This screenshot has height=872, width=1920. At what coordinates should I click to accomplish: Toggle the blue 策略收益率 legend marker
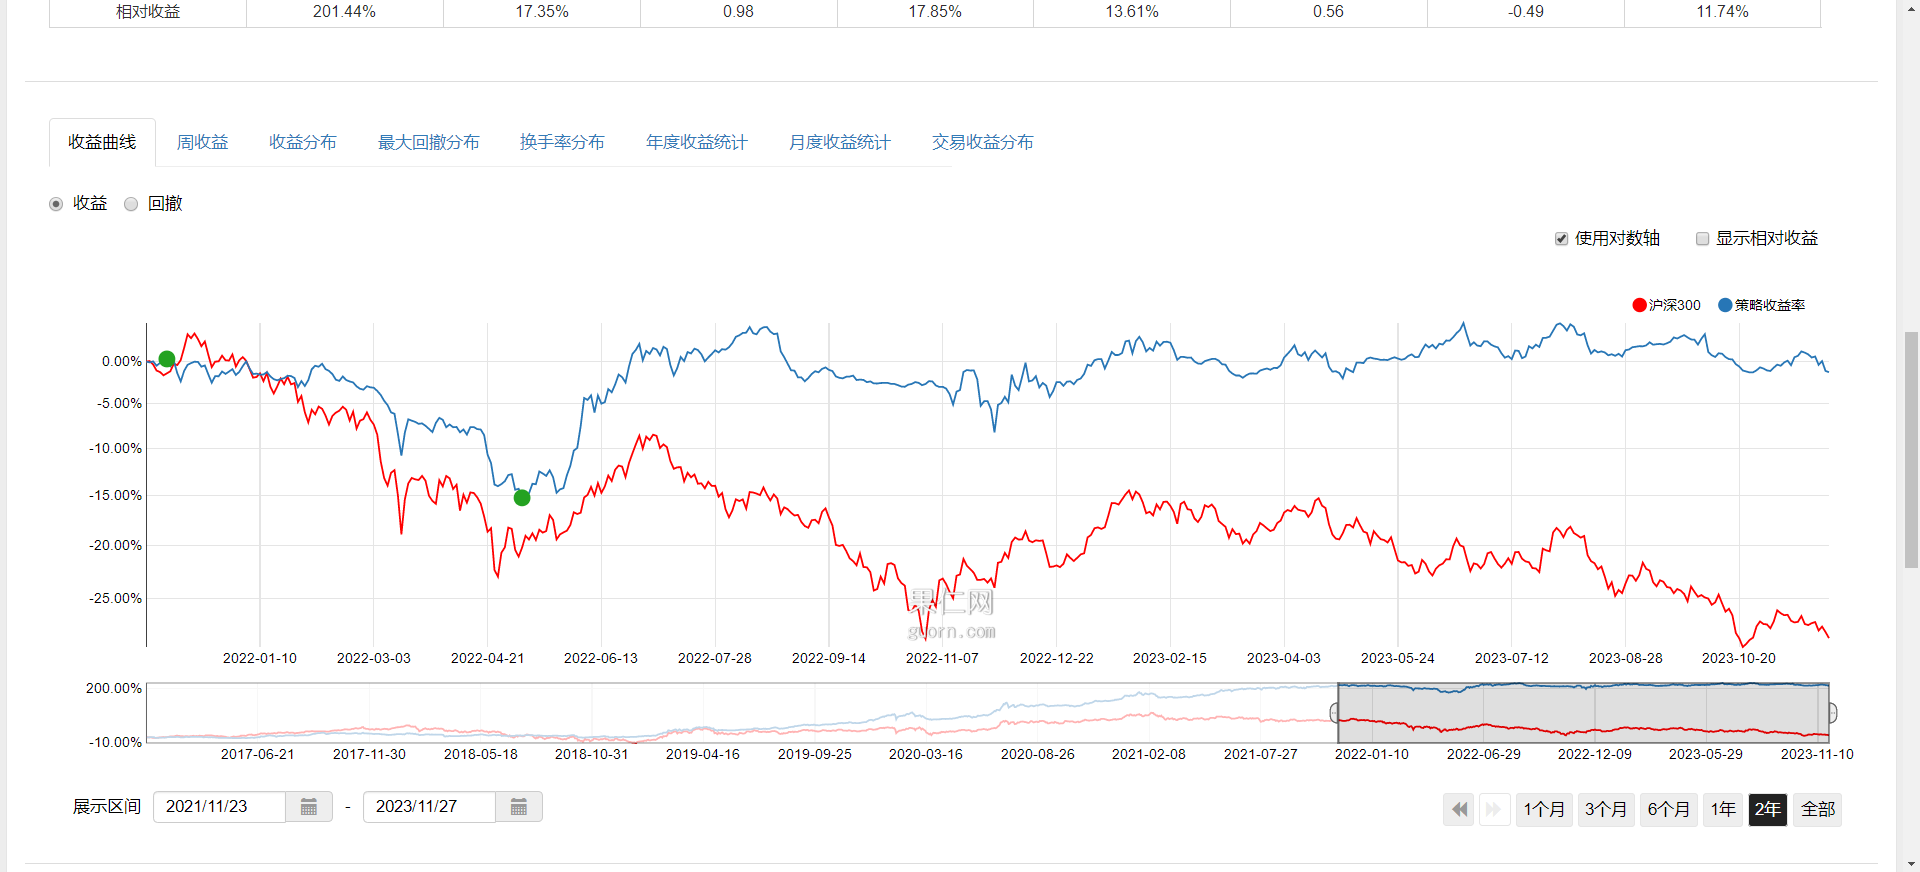coord(1725,305)
